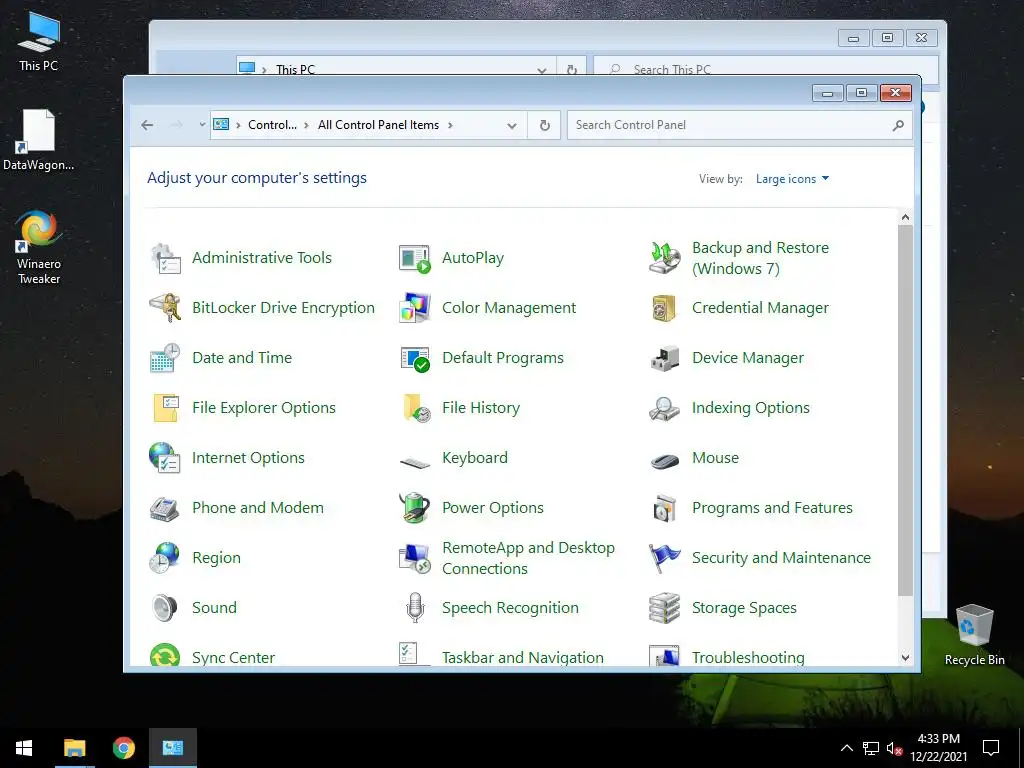Open the Sound speaker icon

(165, 608)
